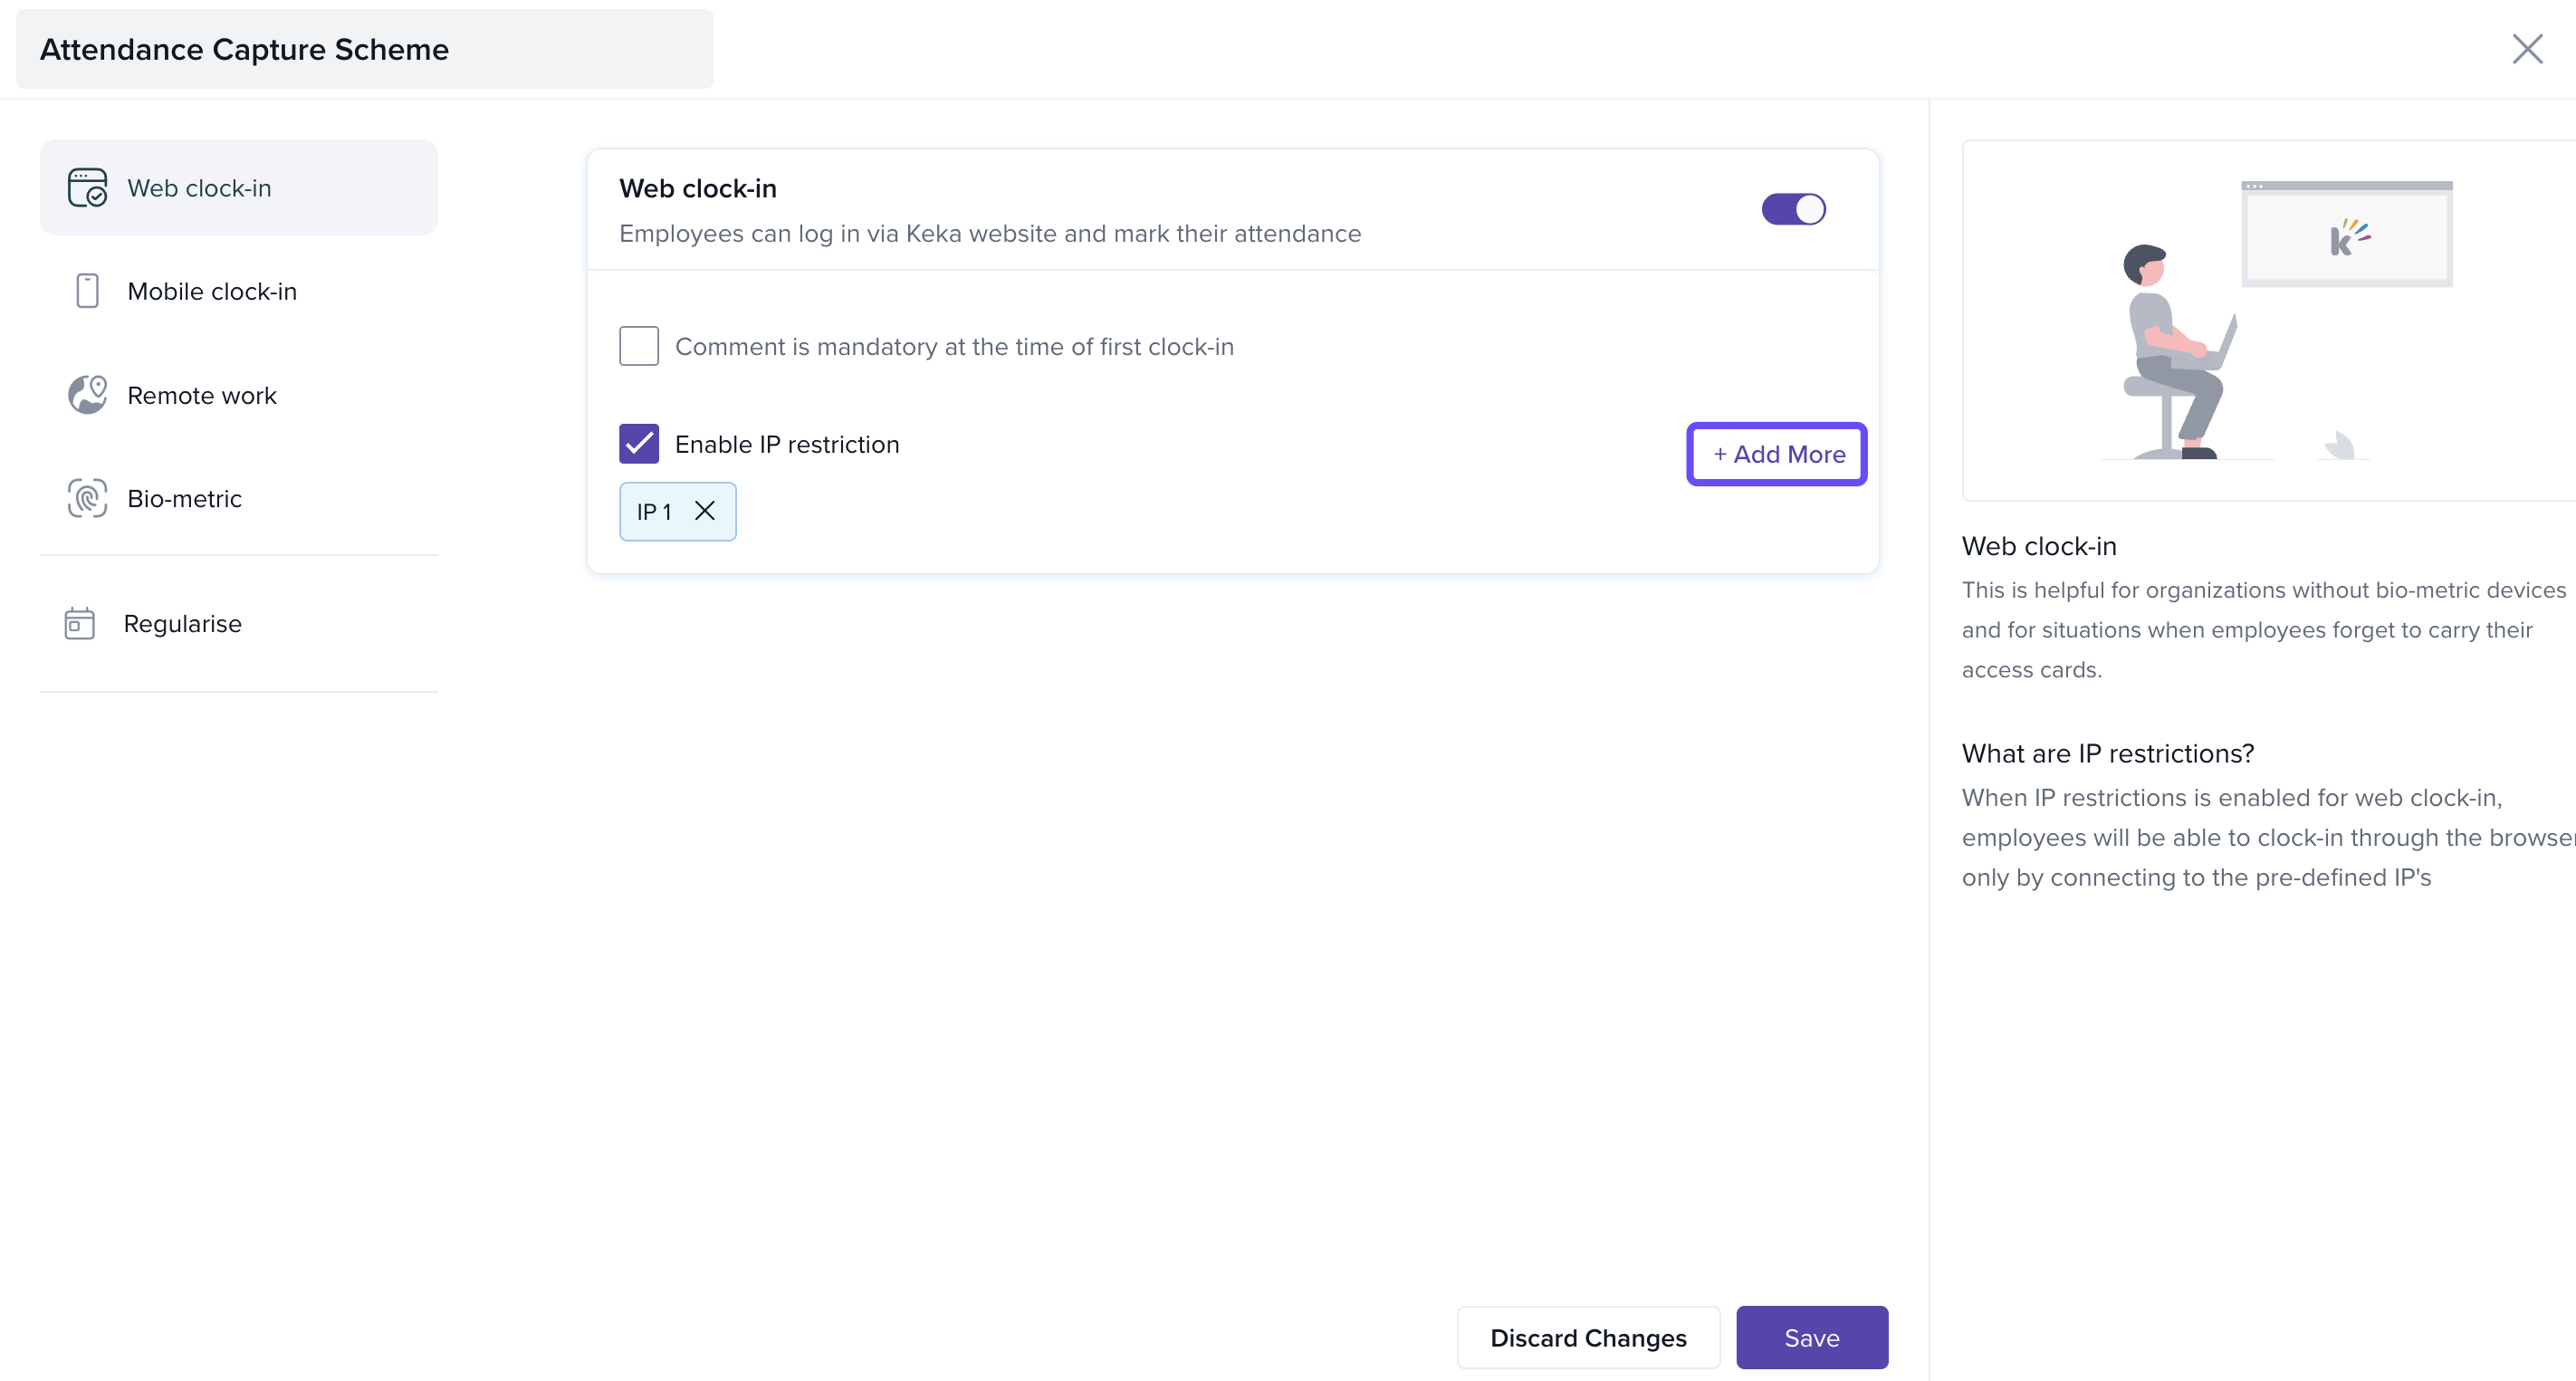
Task: Uncheck Enable IP restriction checkbox
Action: [x=638, y=444]
